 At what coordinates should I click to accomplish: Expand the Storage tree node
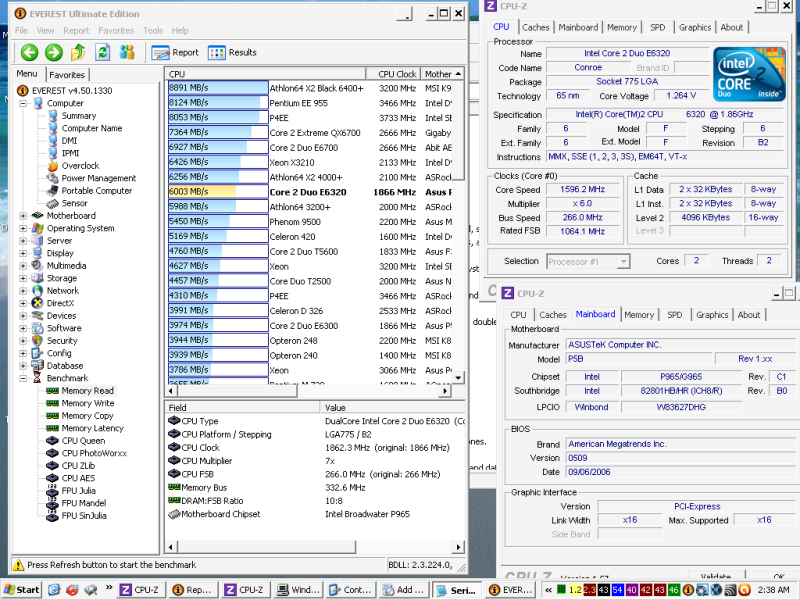pyautogui.click(x=23, y=278)
